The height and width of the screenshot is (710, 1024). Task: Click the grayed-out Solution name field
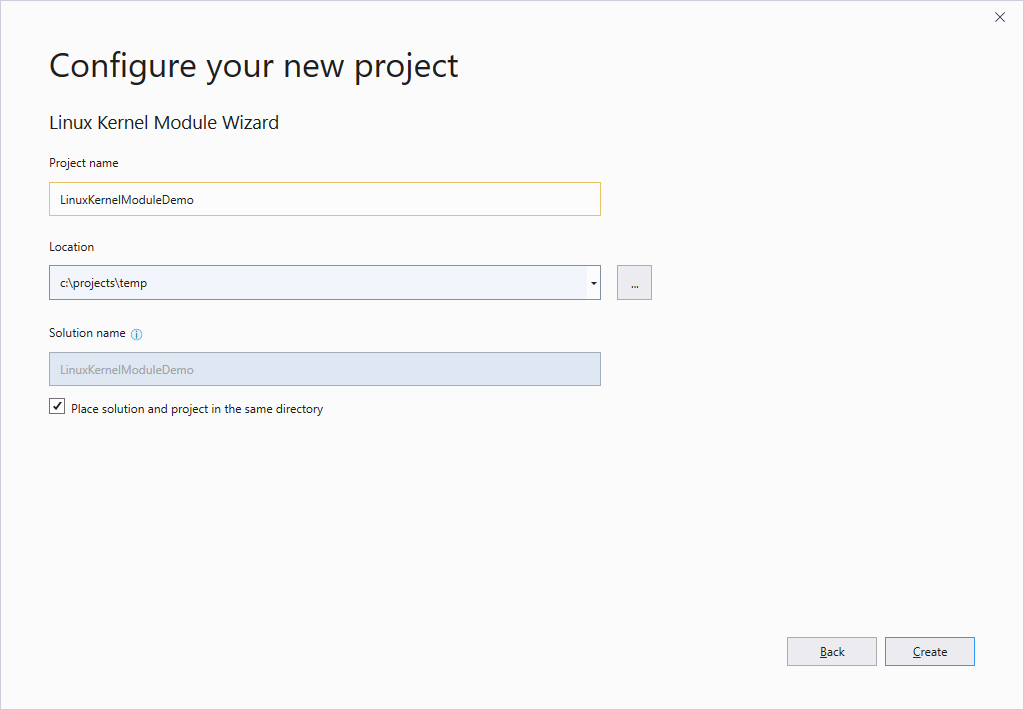click(324, 369)
